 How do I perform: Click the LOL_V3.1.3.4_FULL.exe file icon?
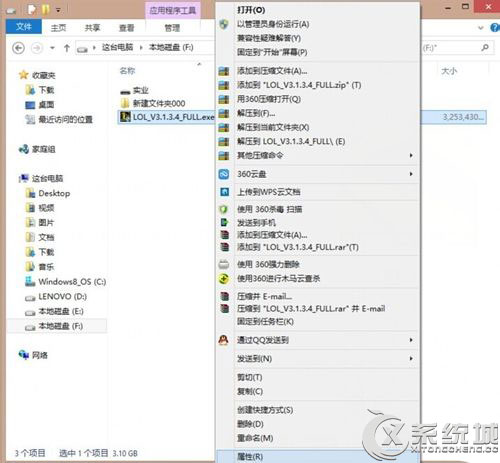125,117
